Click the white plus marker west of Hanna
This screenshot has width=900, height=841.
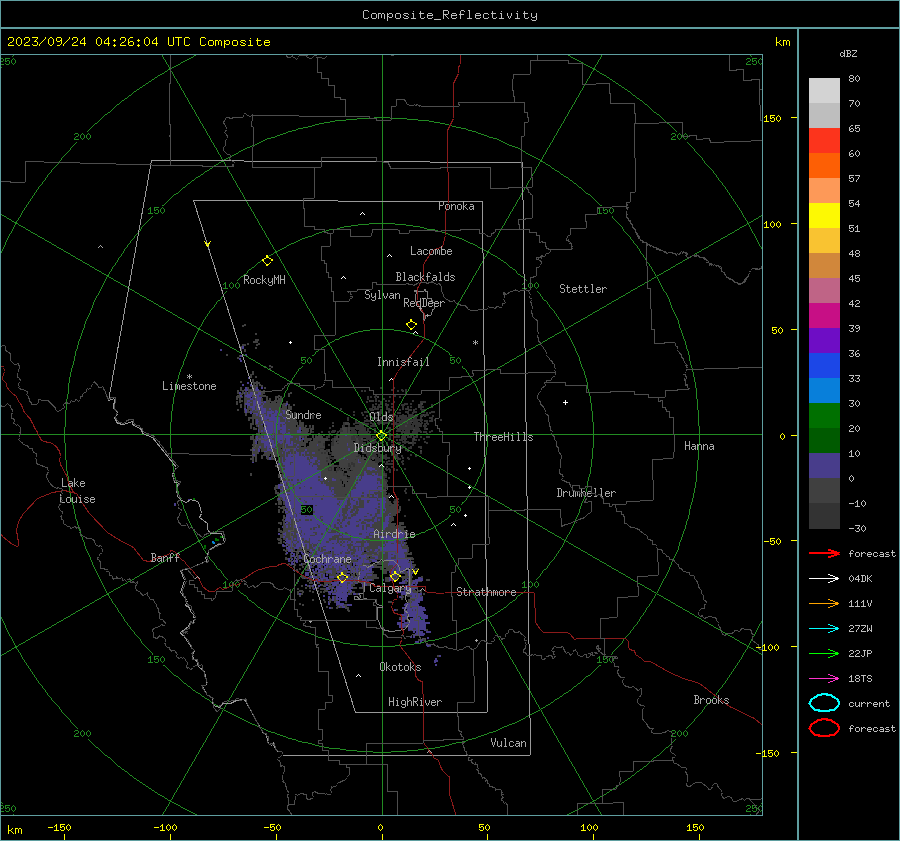click(565, 402)
